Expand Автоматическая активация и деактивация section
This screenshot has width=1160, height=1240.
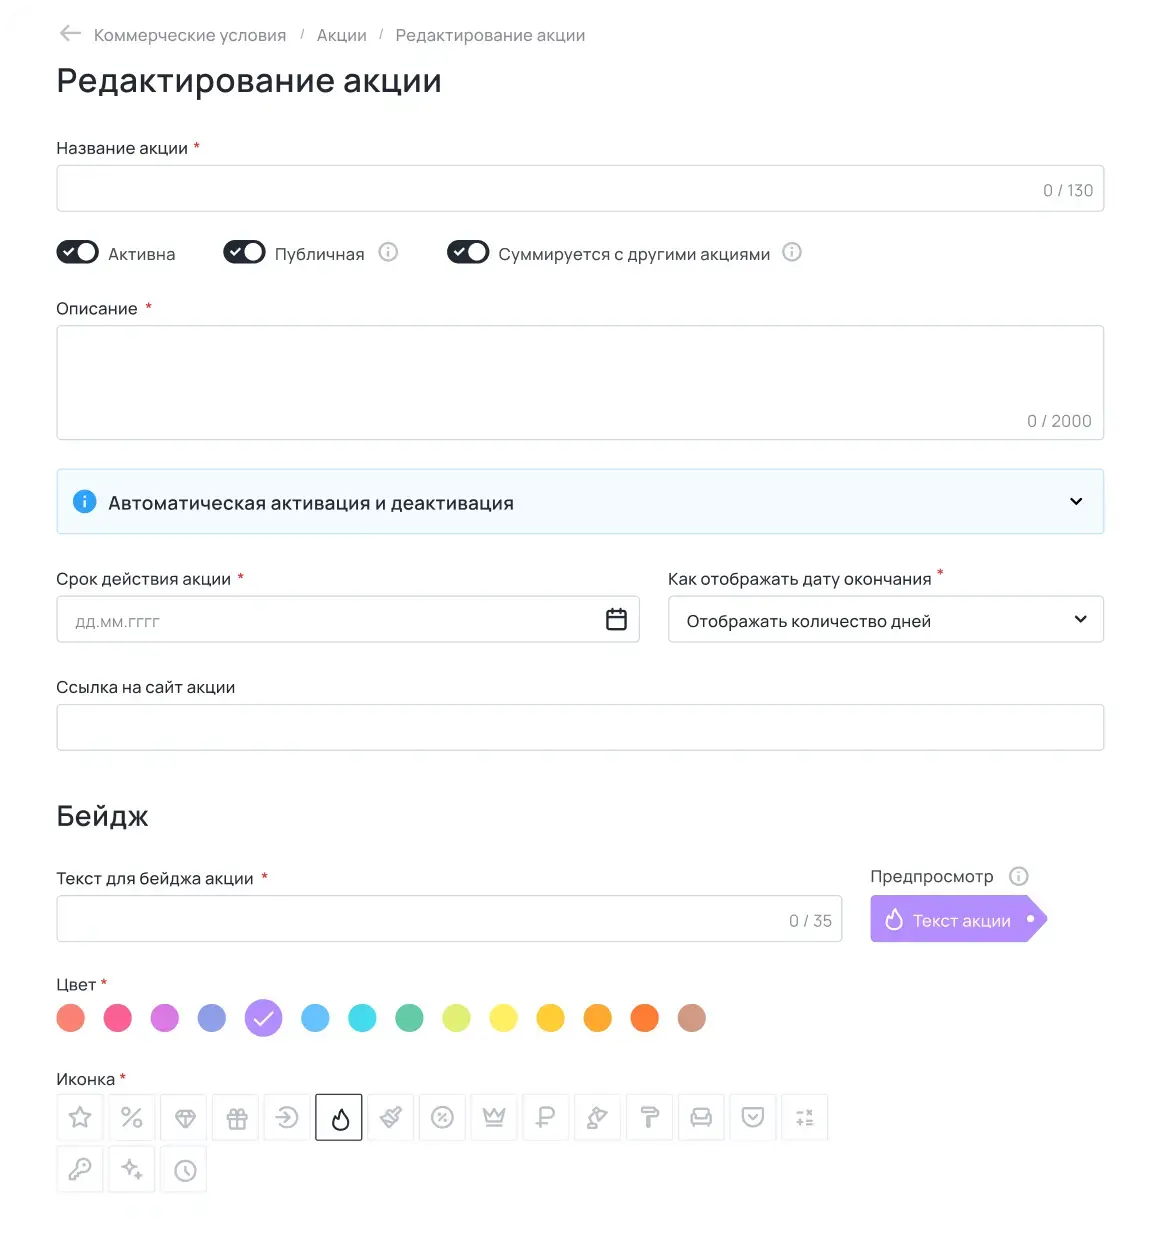pos(1076,501)
